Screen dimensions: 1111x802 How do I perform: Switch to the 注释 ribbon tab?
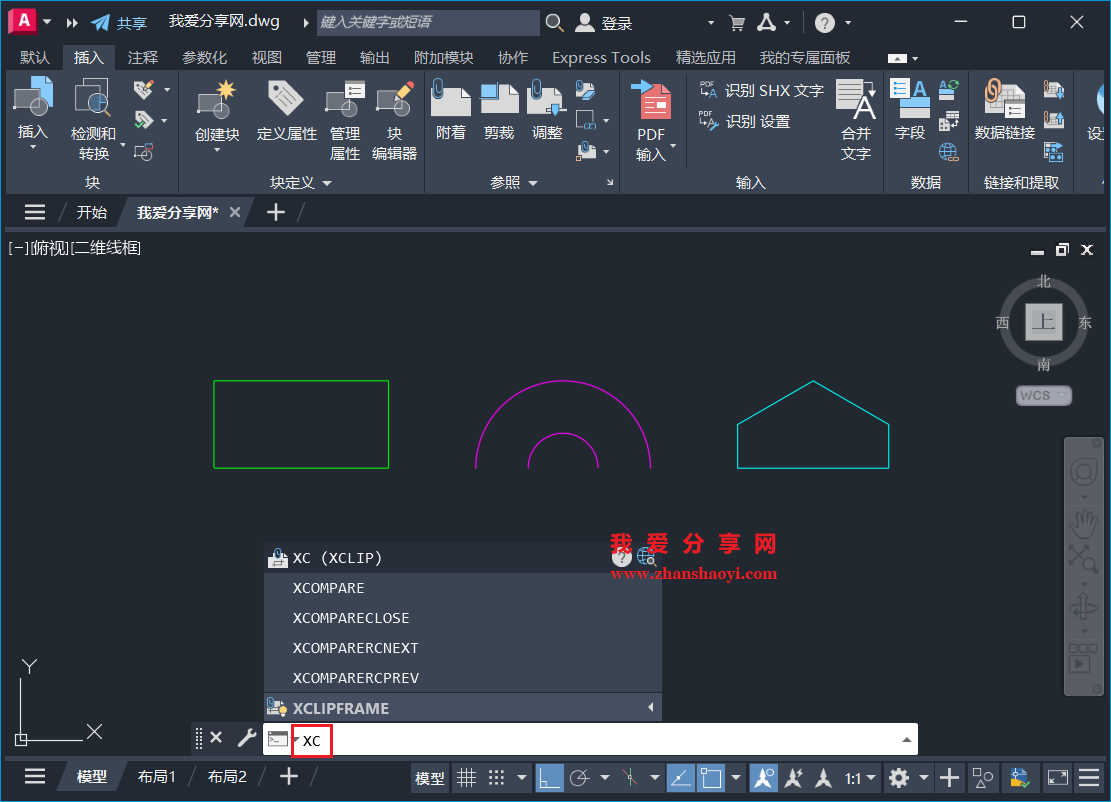(142, 57)
